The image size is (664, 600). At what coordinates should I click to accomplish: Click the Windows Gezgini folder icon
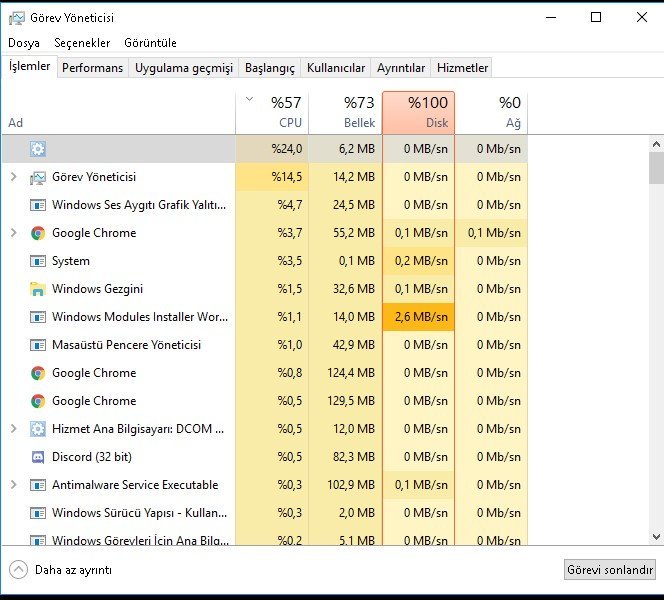(x=38, y=289)
